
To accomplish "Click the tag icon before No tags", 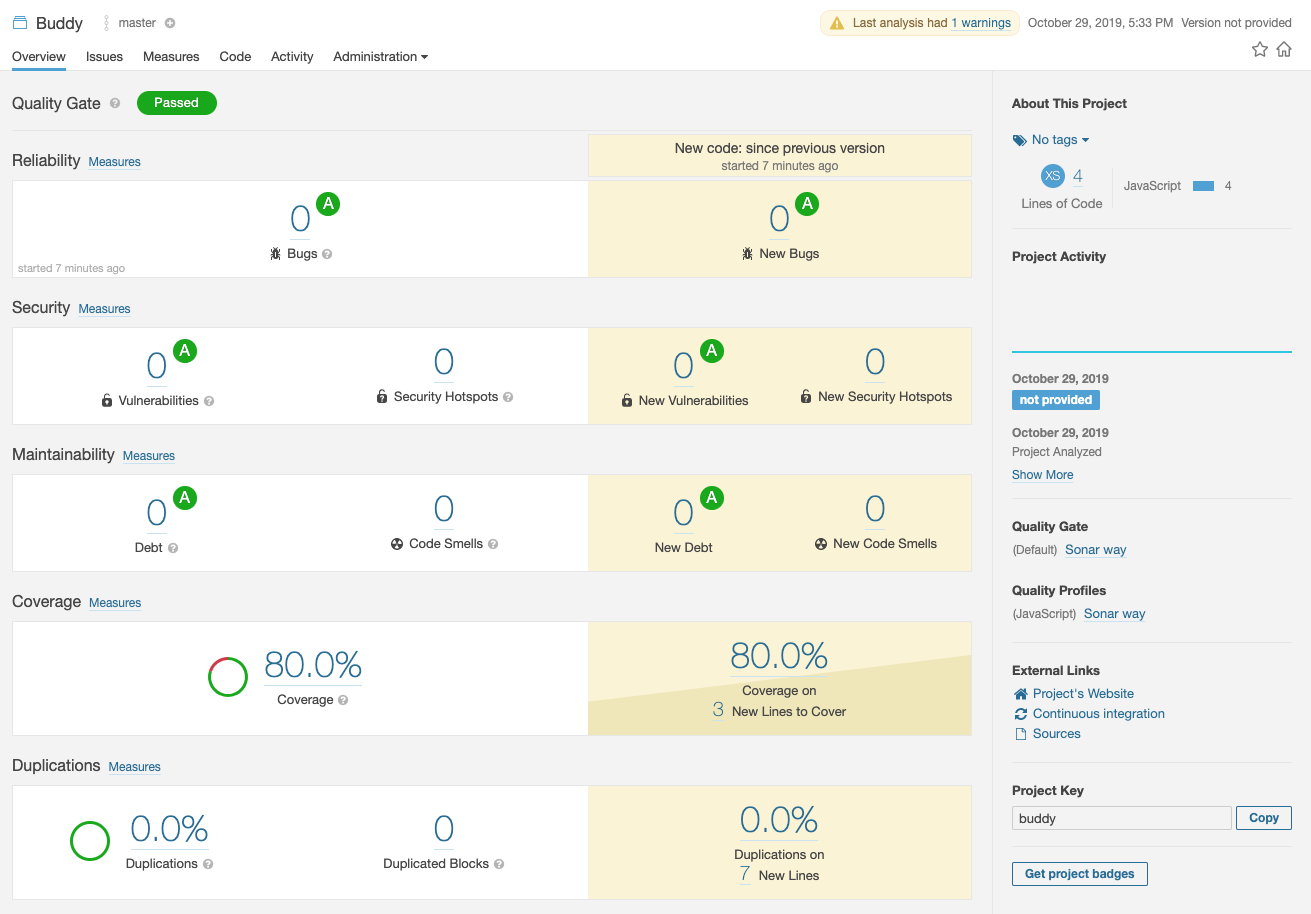I will tap(1019, 139).
